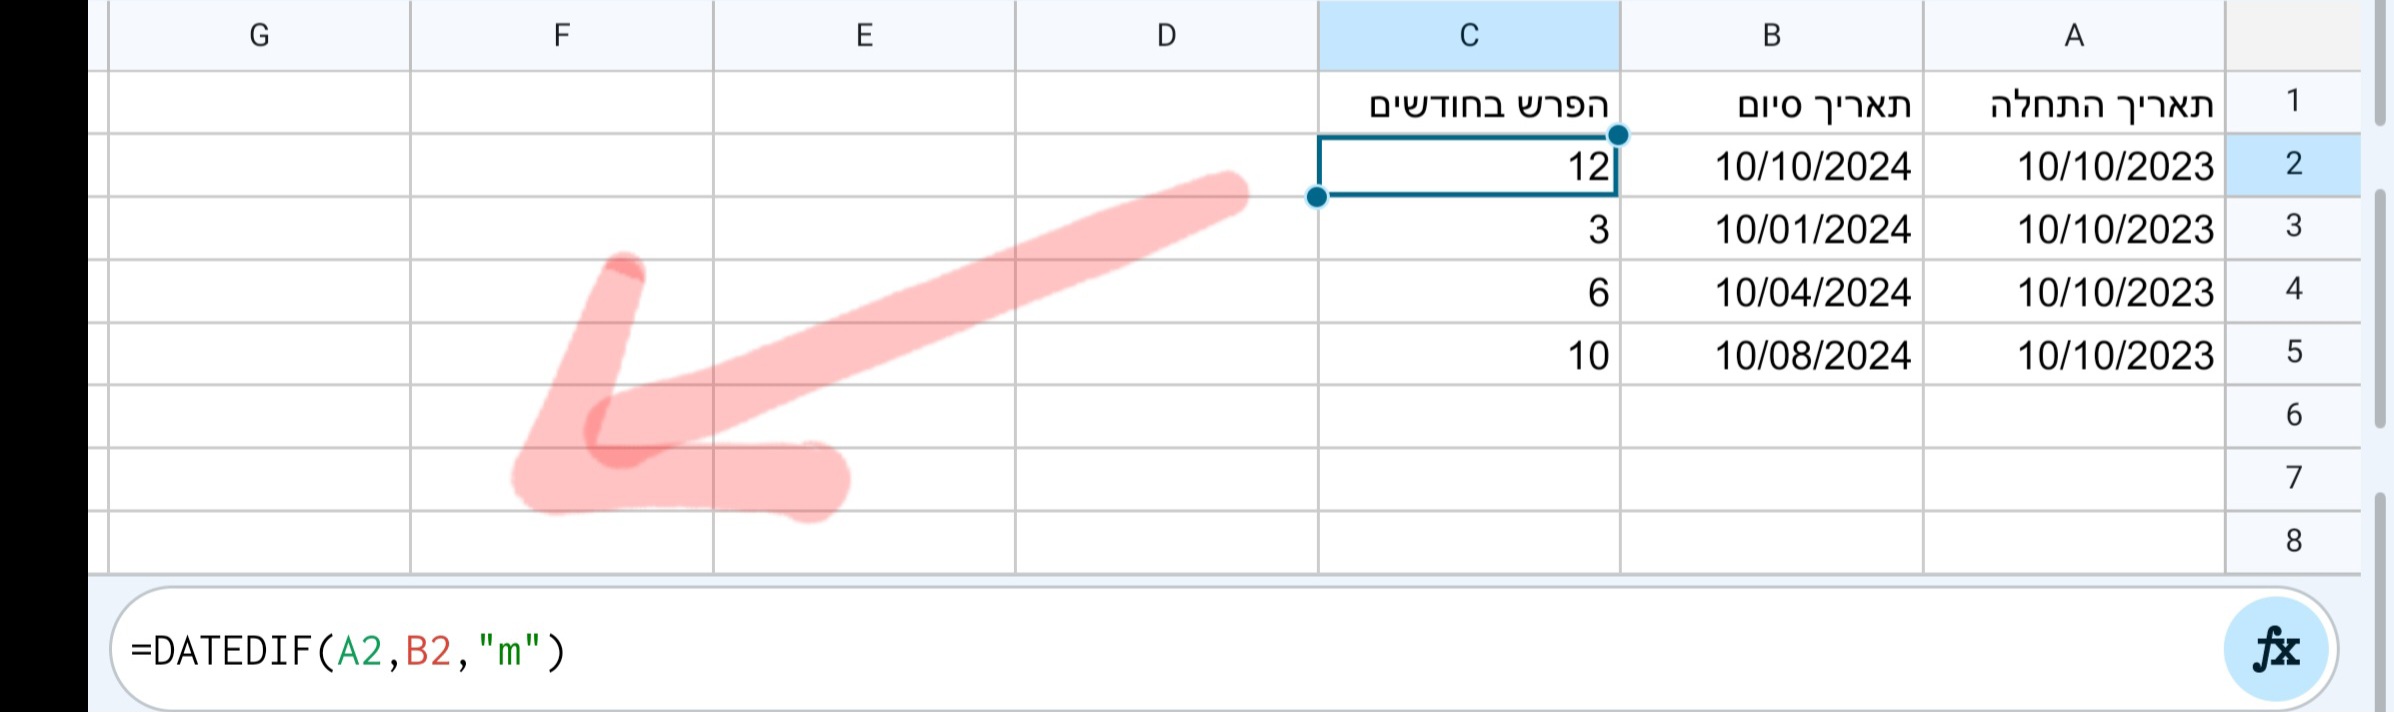Select empty cell F7 near the arrow tip
The height and width of the screenshot is (712, 2394).
pos(560,477)
